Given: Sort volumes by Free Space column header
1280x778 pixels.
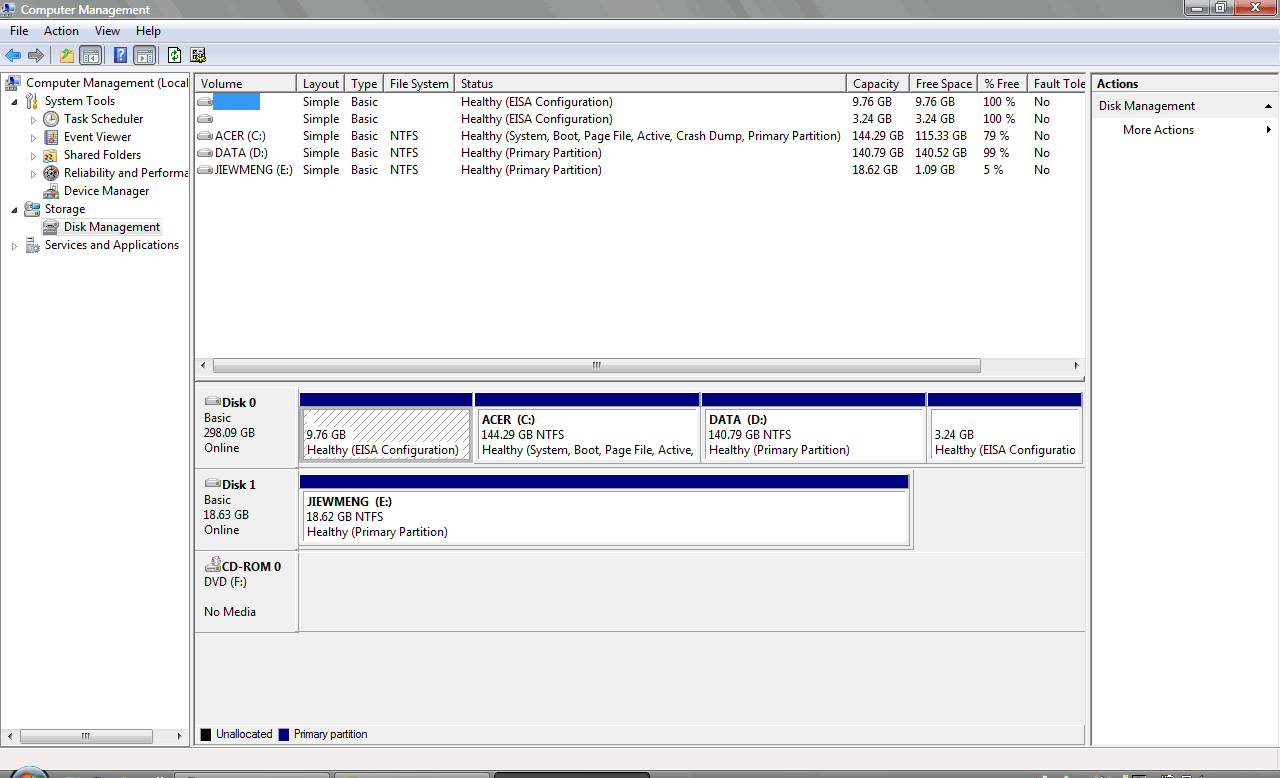Looking at the screenshot, I should coord(943,84).
